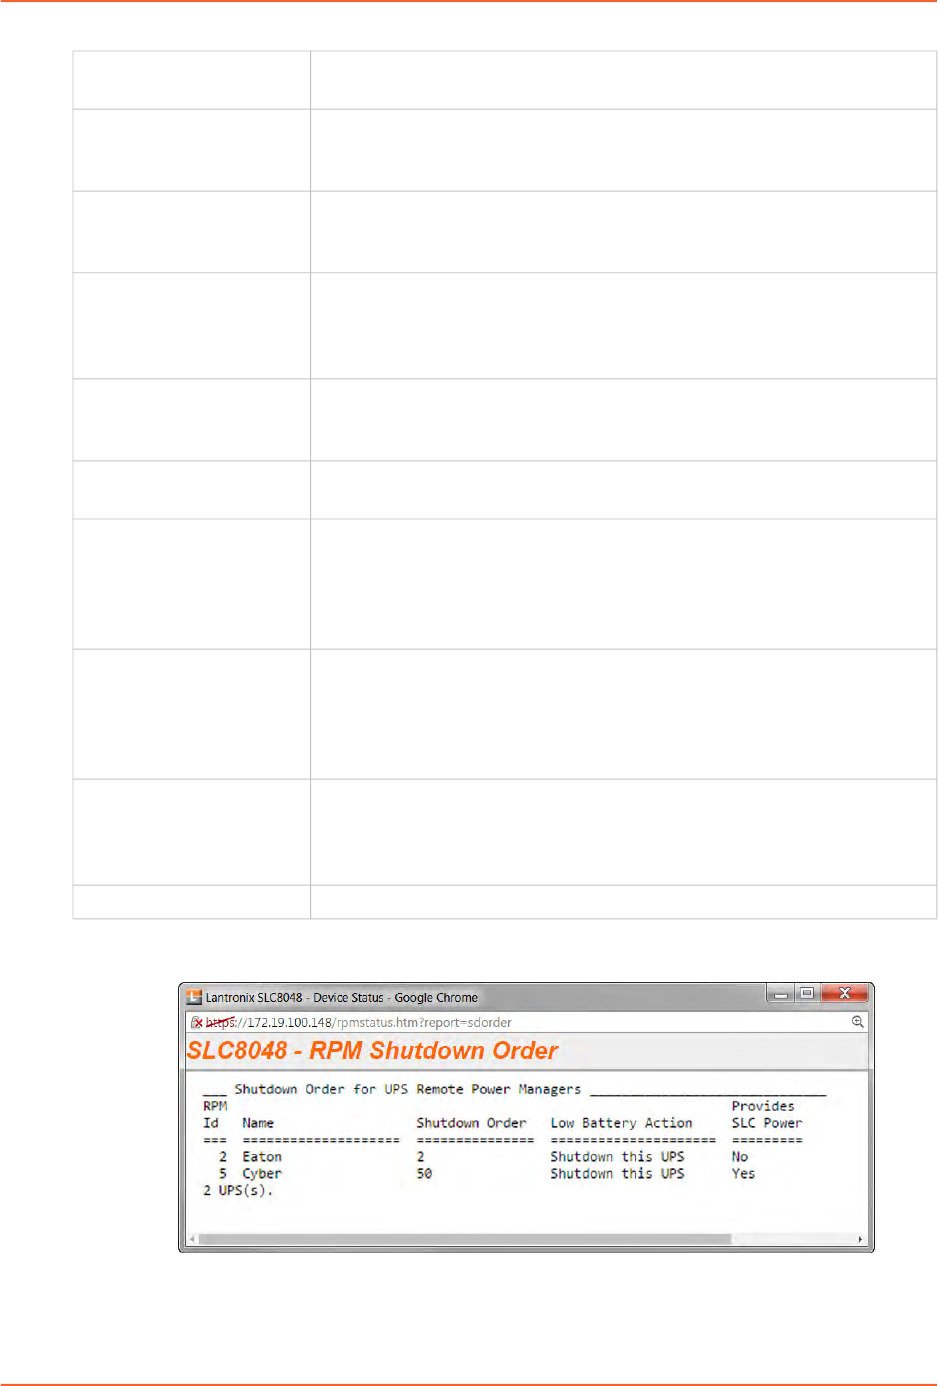The width and height of the screenshot is (938, 1386).
Task: Maximize the Device Status Chrome window
Action: [x=807, y=994]
